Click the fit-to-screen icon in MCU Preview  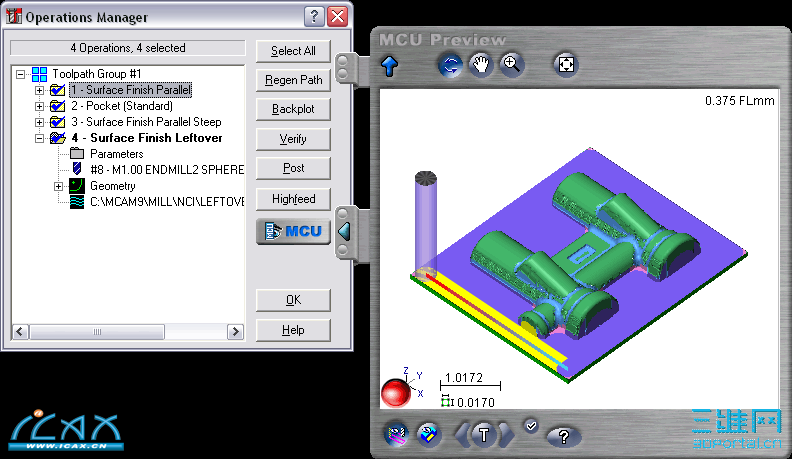click(566, 65)
